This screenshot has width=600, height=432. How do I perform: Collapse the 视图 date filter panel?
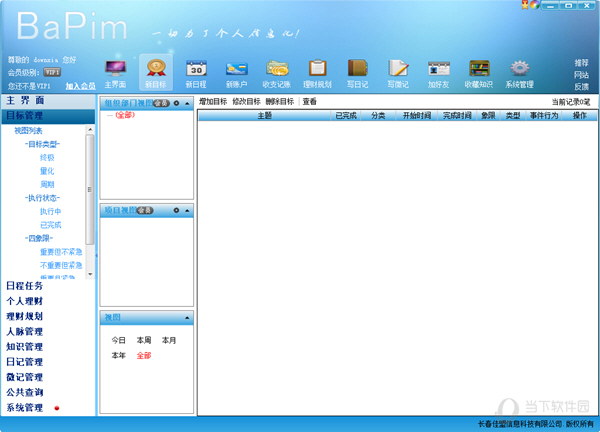pos(187,318)
